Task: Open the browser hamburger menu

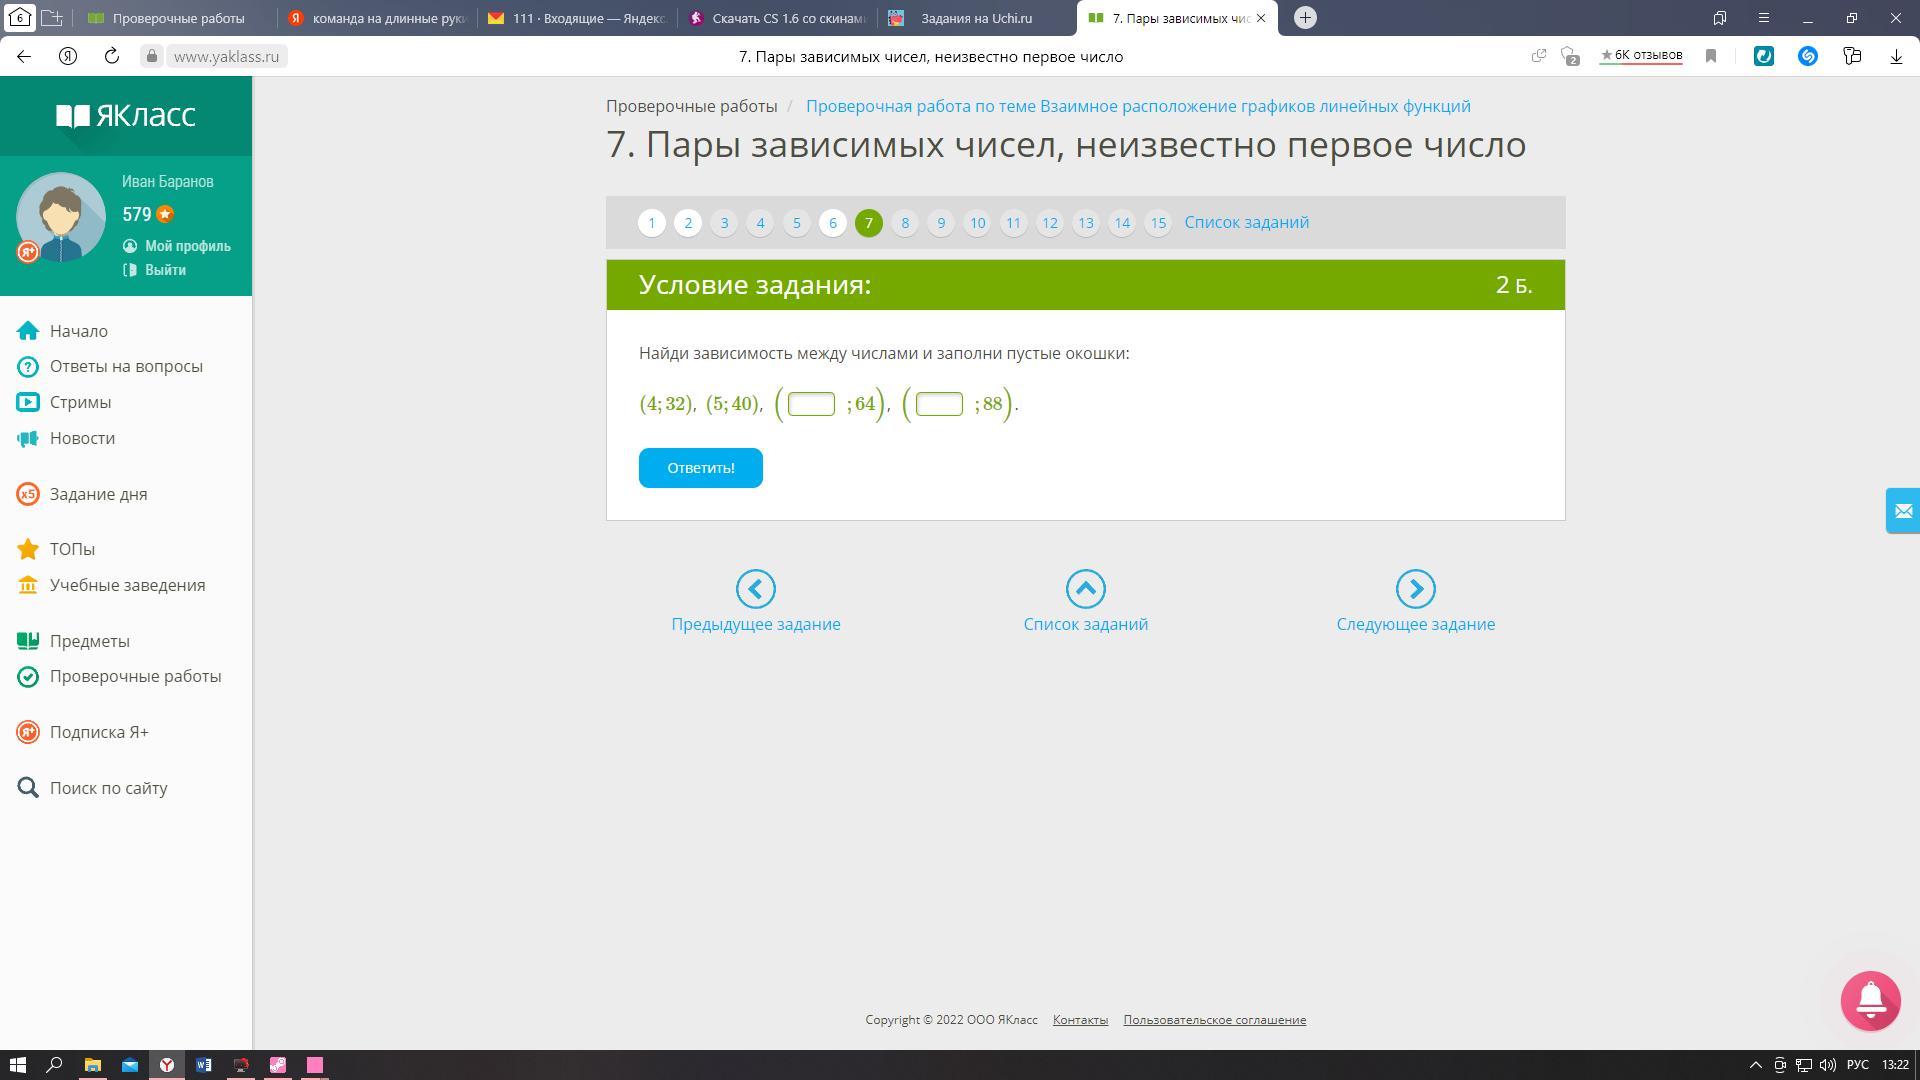Action: (1764, 18)
